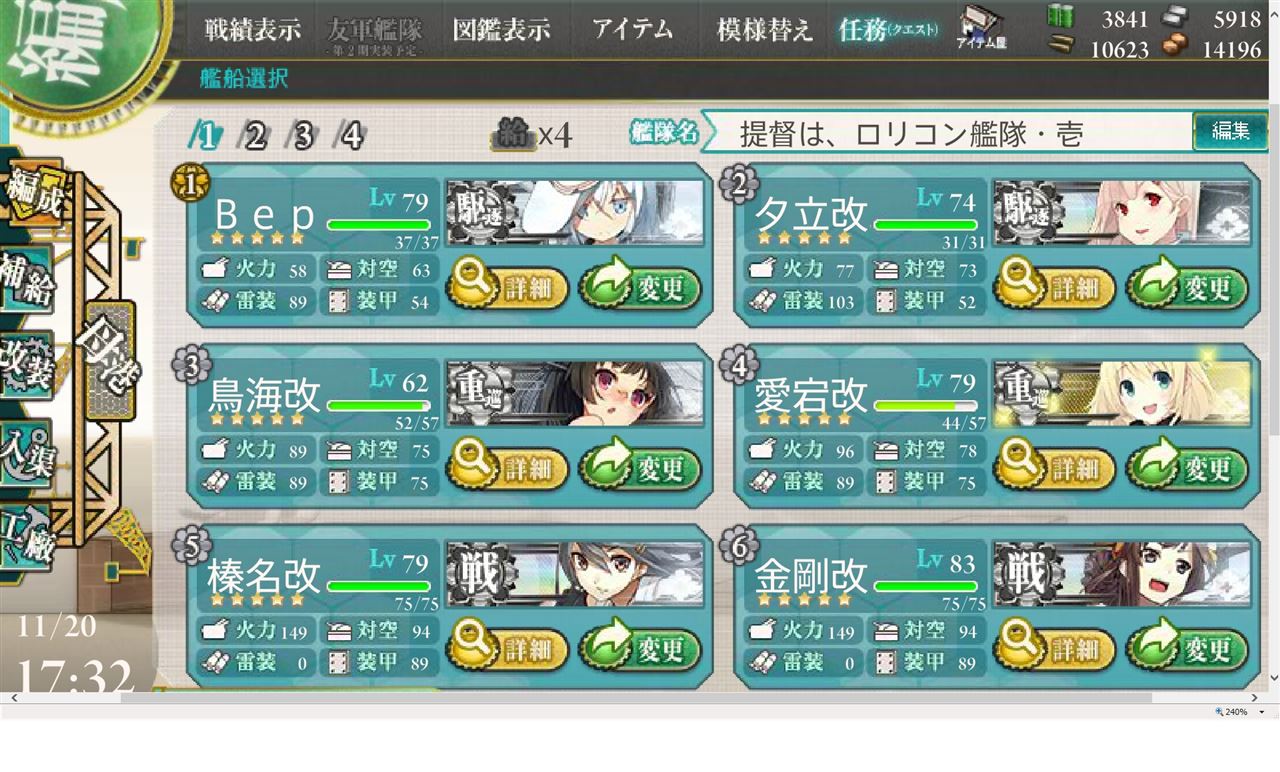Open the アイテム屋 shop icon
This screenshot has width=1280, height=772.
[981, 27]
